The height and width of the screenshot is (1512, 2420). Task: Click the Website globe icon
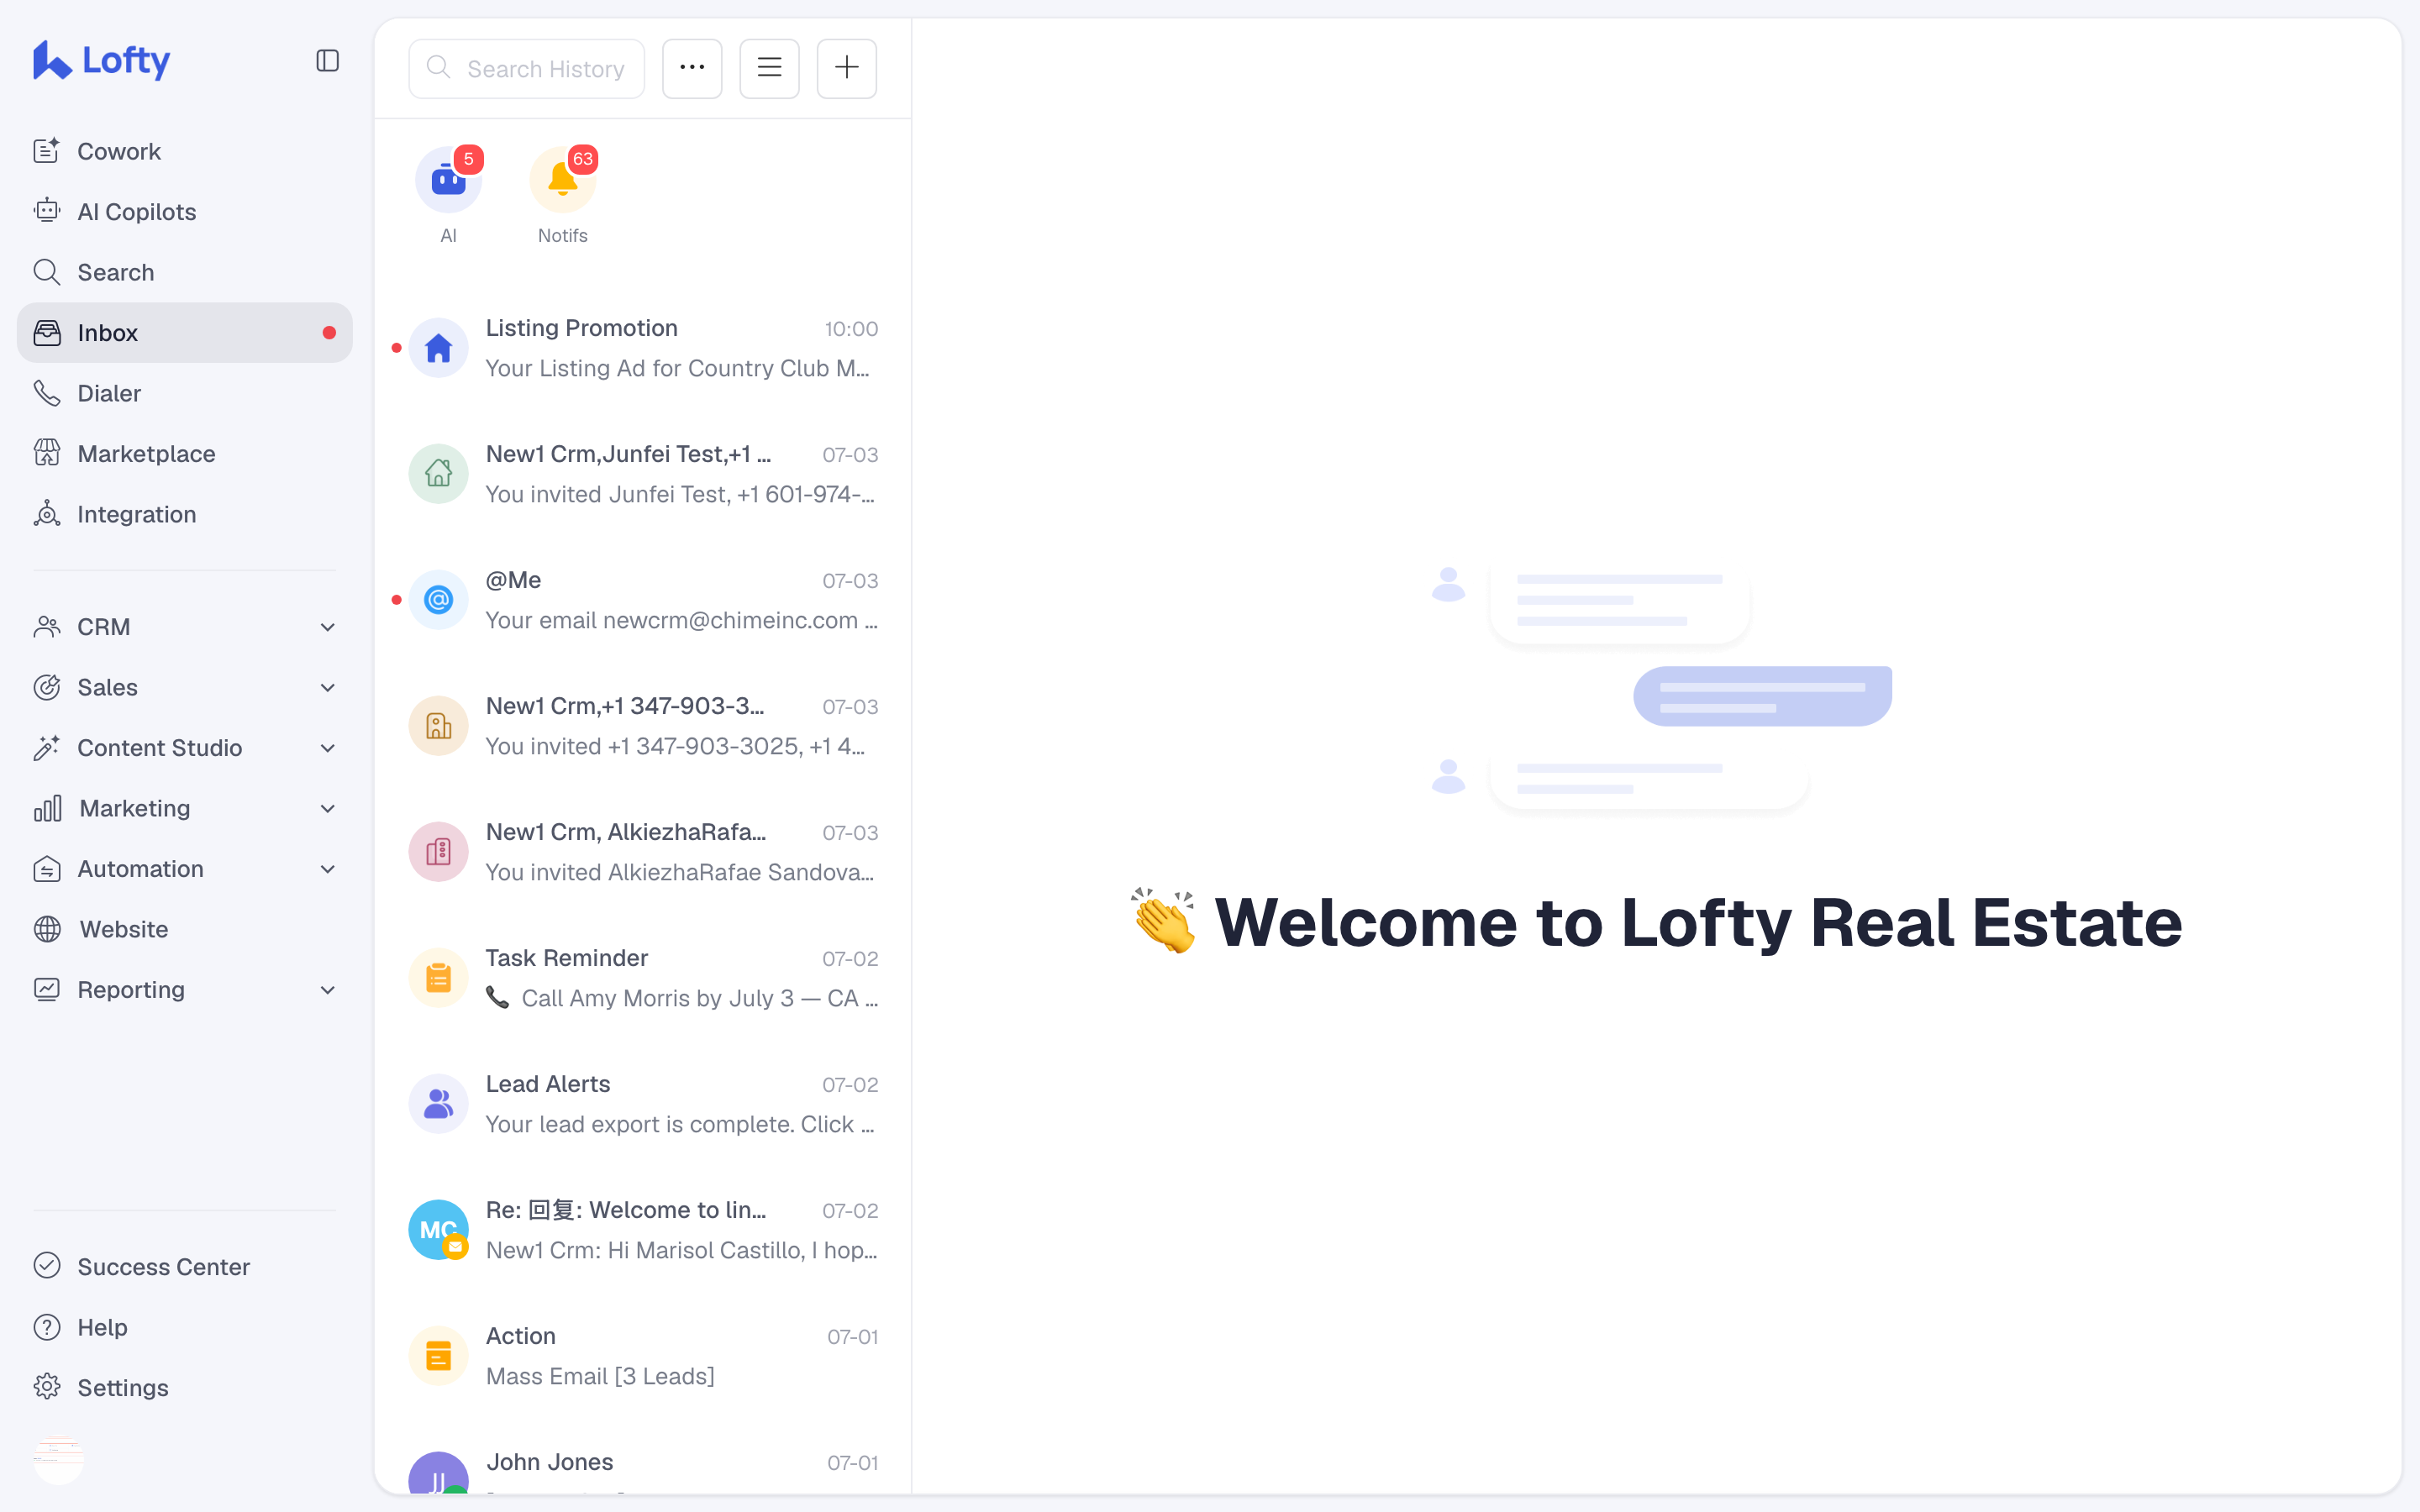tap(47, 930)
